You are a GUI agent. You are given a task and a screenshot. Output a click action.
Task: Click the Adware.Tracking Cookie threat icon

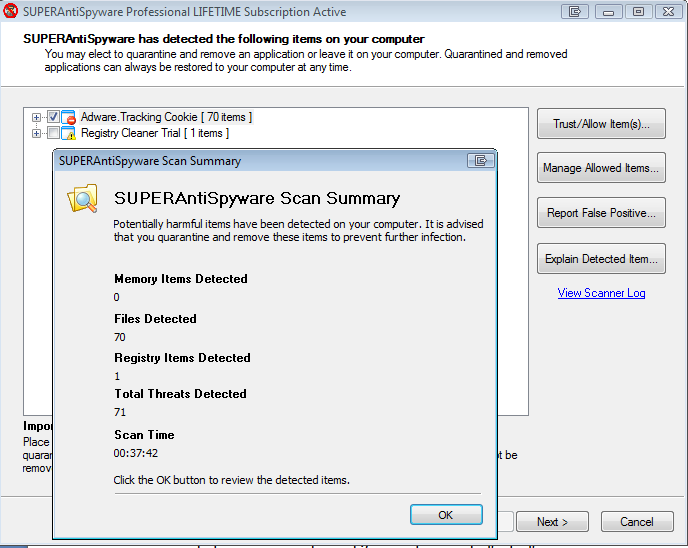[69, 118]
